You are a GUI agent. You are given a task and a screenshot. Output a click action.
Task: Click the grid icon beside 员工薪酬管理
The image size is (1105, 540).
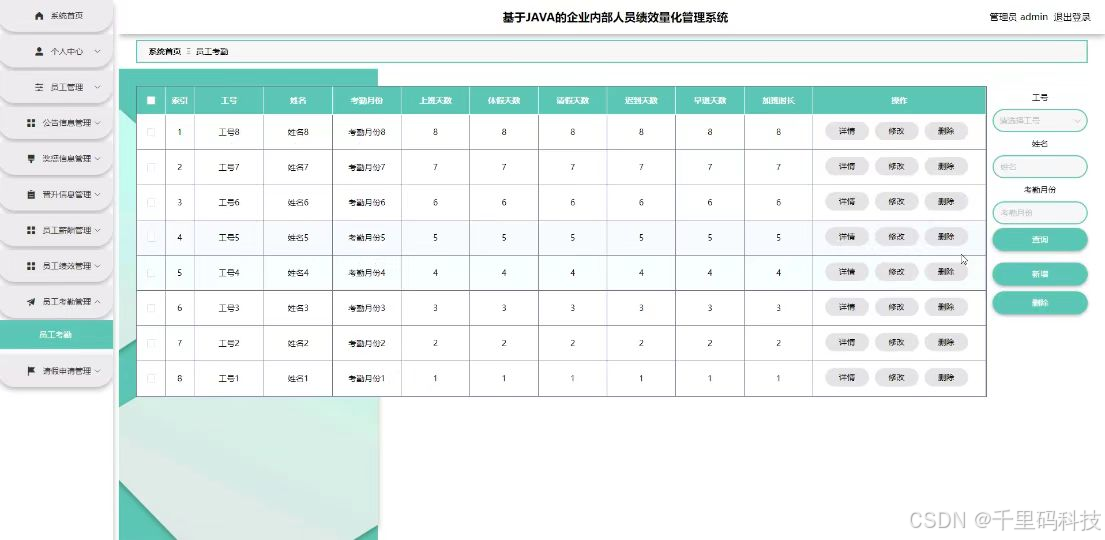pyautogui.click(x=31, y=231)
